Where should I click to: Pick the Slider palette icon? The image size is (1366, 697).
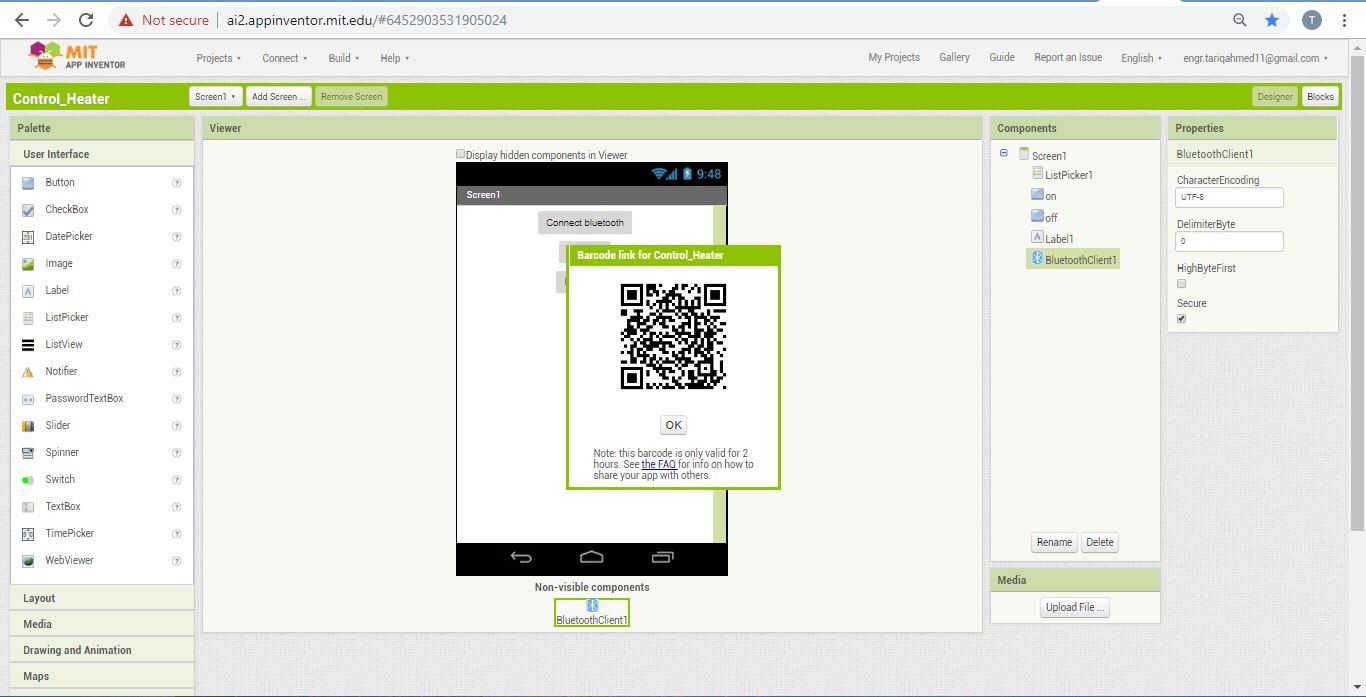click(x=28, y=426)
